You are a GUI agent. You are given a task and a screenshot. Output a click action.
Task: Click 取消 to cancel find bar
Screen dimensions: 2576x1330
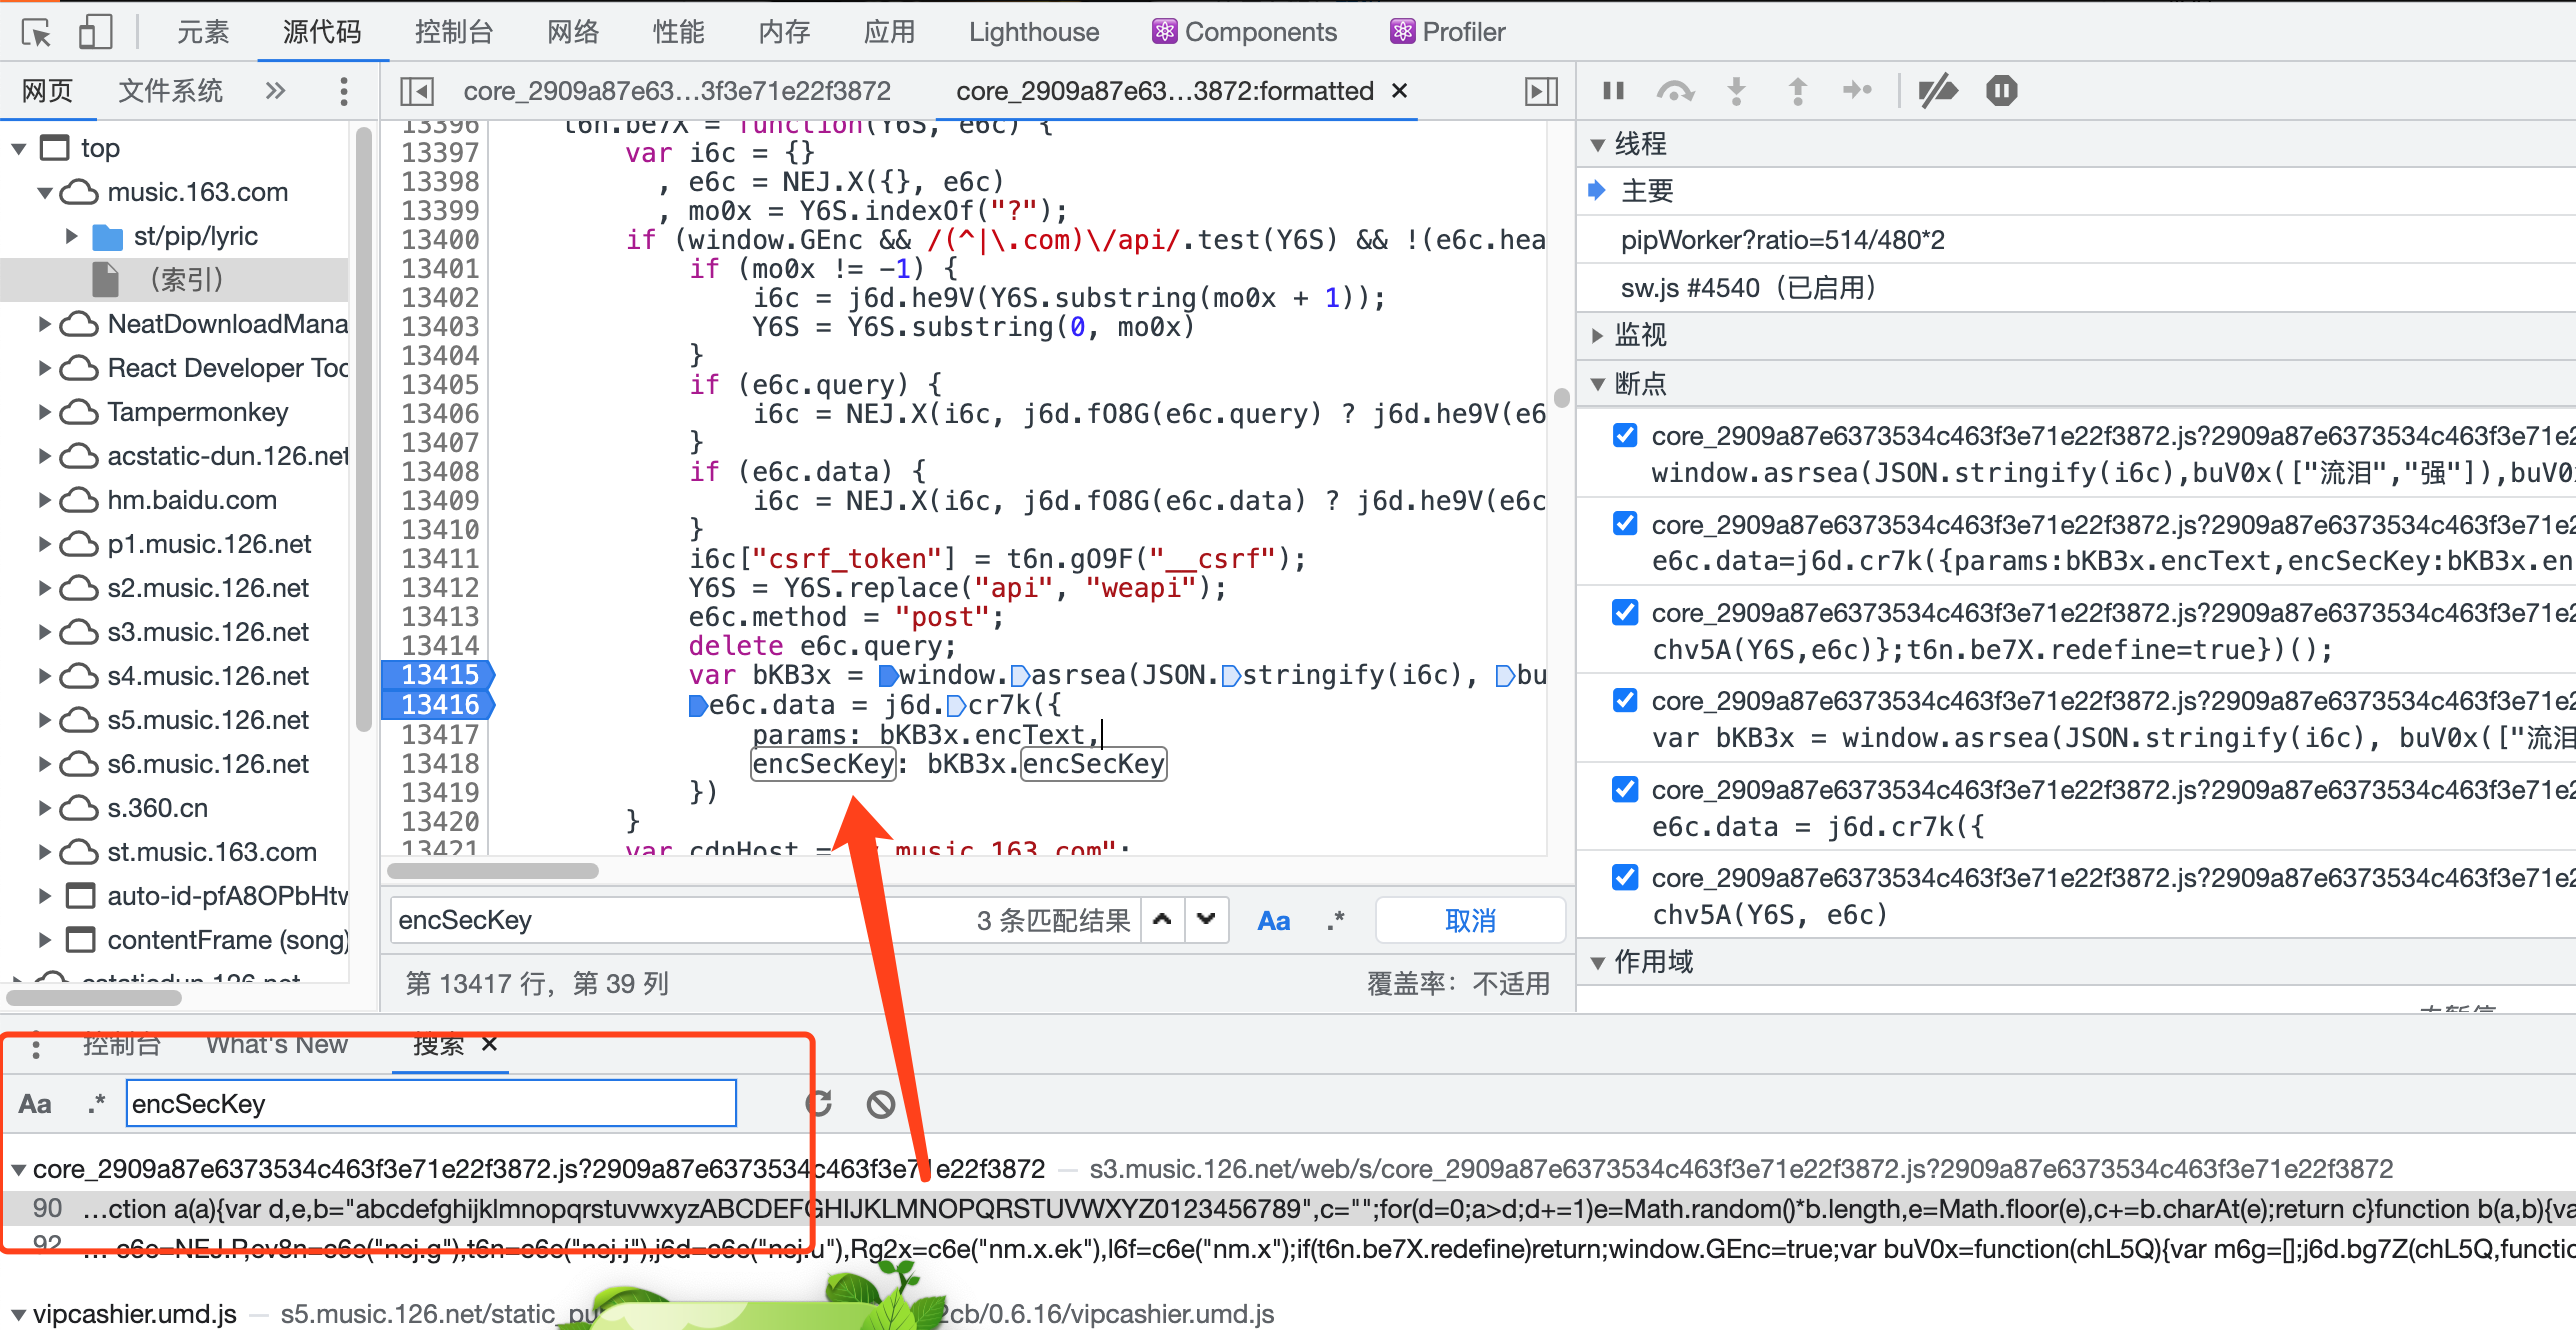(x=1470, y=920)
